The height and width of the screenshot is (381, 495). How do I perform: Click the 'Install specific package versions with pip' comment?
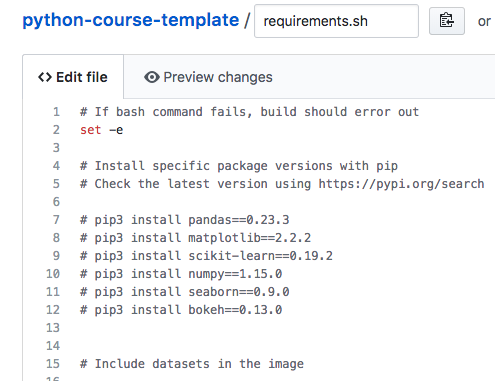click(239, 166)
